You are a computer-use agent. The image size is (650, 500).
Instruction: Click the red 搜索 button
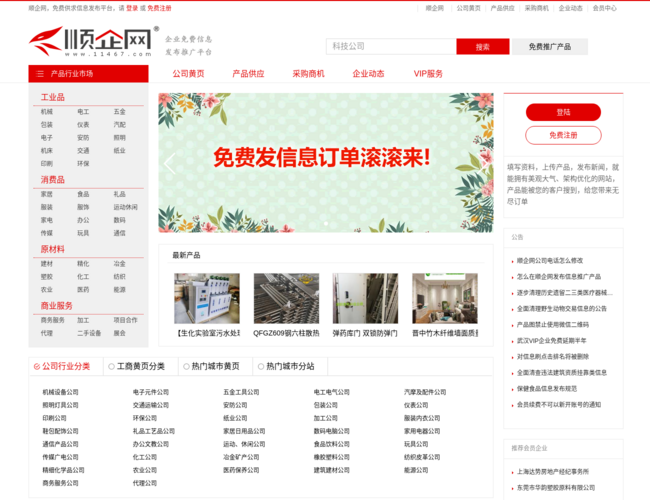(483, 46)
